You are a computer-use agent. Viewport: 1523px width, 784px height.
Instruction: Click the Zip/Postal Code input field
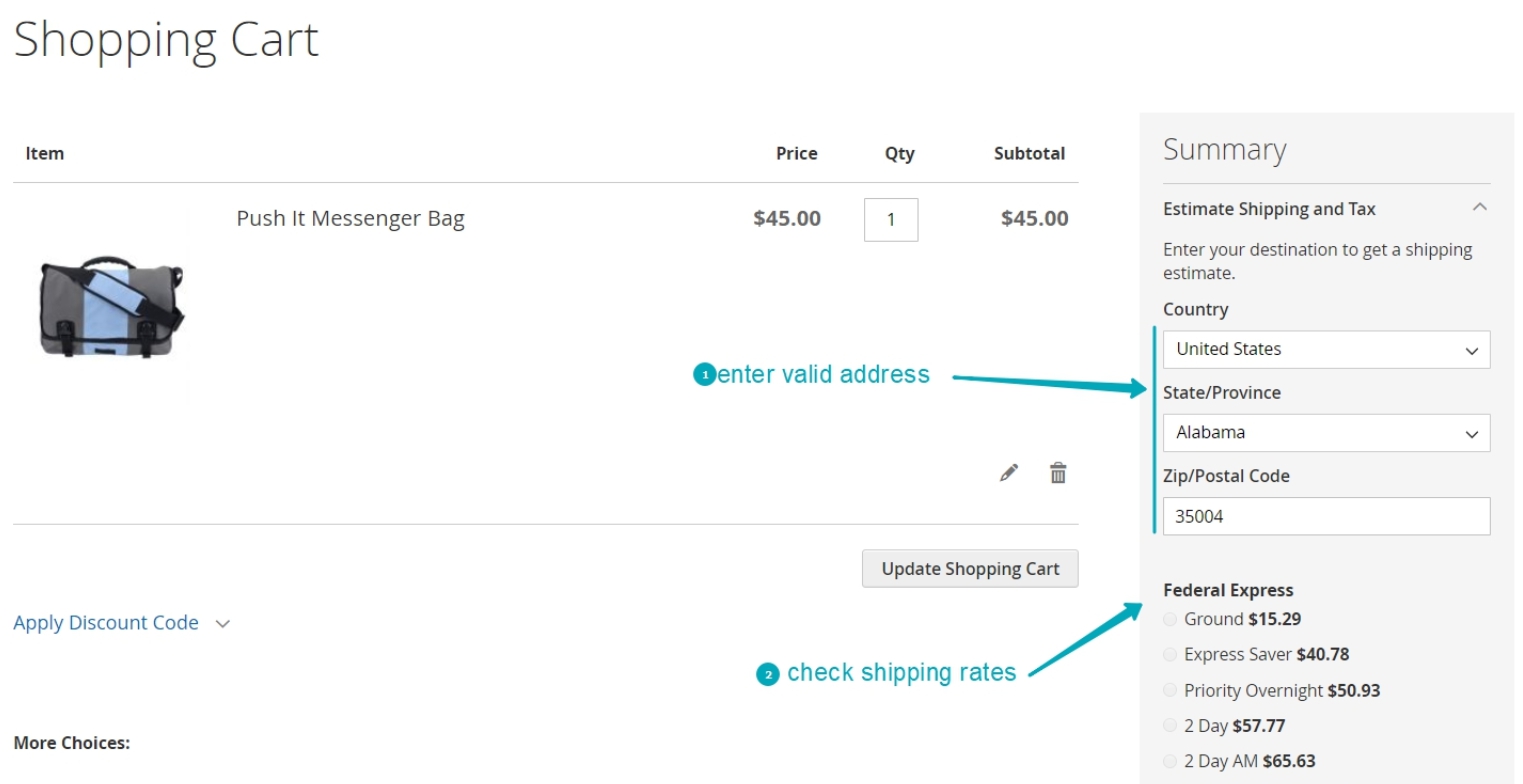coord(1326,516)
